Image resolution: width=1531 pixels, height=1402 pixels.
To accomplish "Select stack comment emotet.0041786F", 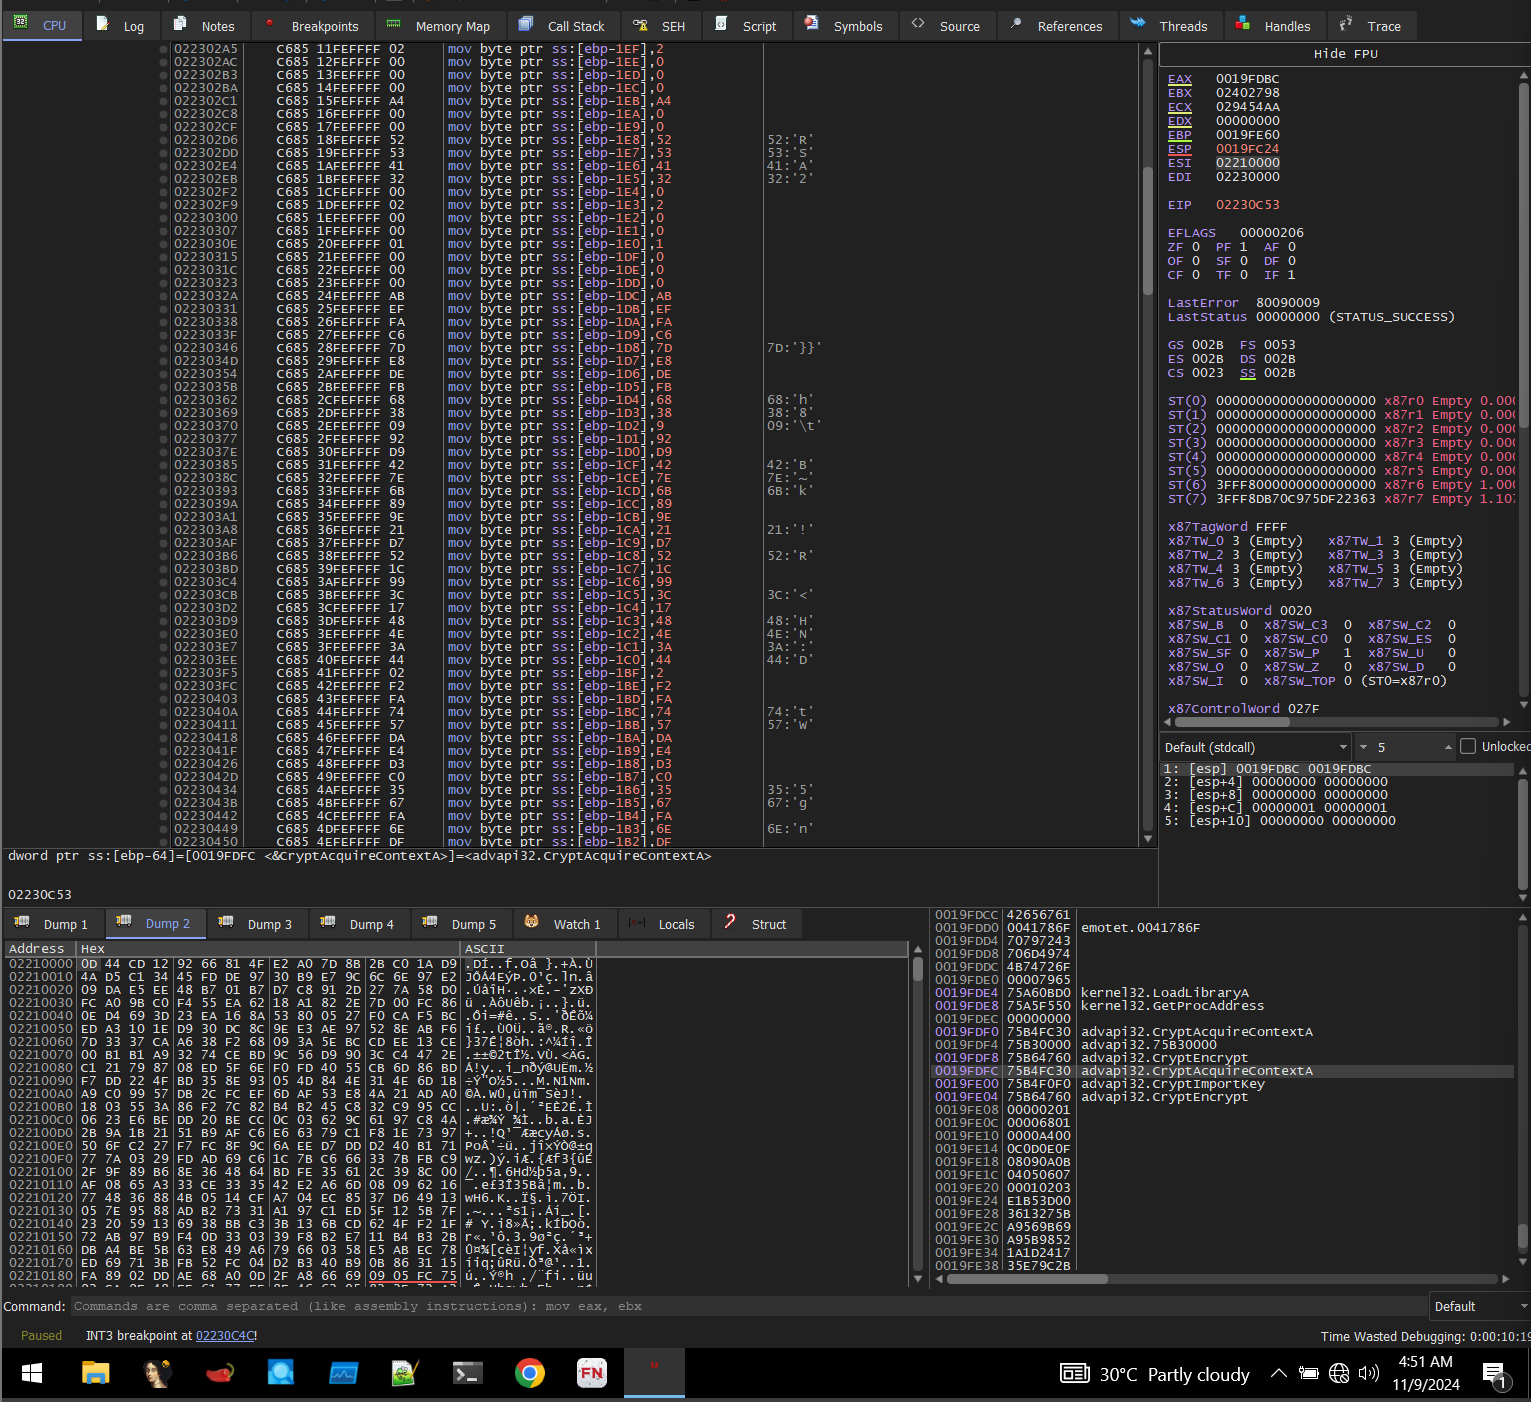I will 1141,927.
